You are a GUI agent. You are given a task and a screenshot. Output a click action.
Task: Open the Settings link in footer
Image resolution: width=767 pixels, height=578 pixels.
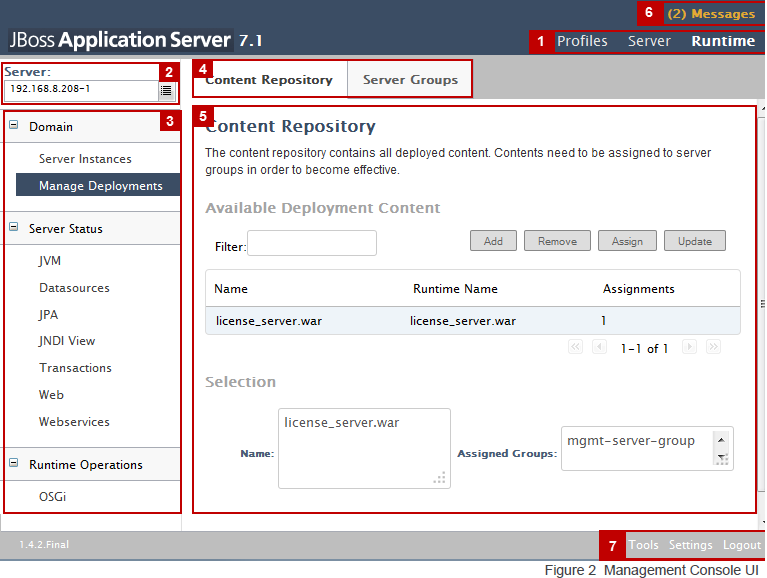pyautogui.click(x=690, y=545)
